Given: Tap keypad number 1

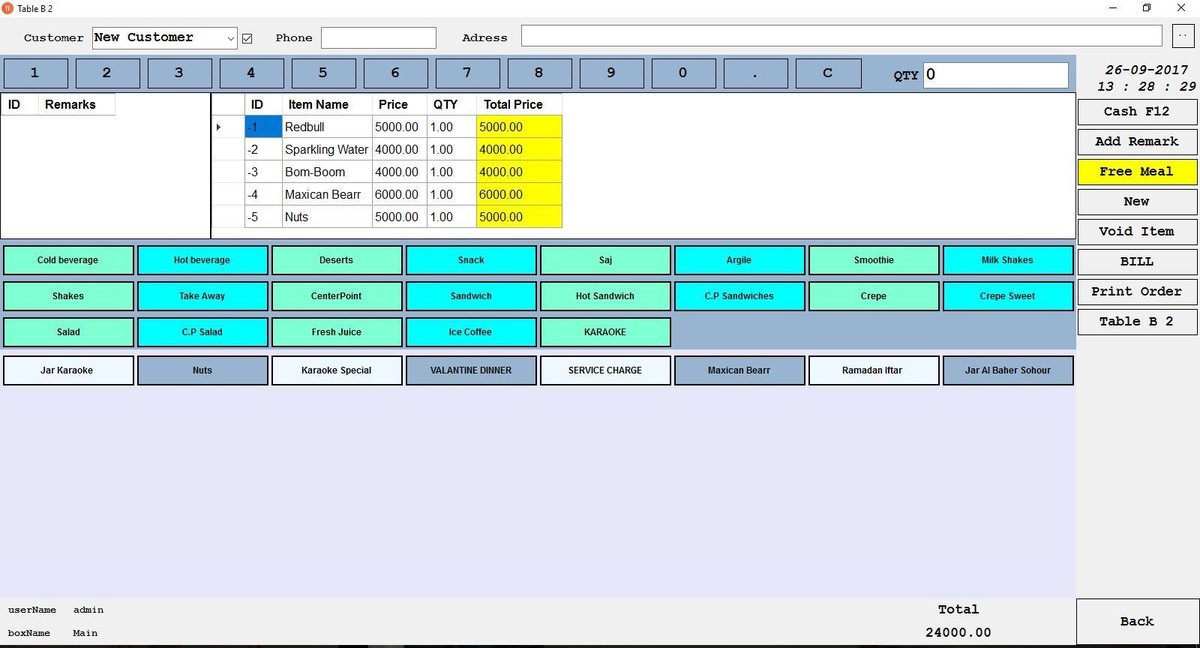Looking at the screenshot, I should 35,73.
